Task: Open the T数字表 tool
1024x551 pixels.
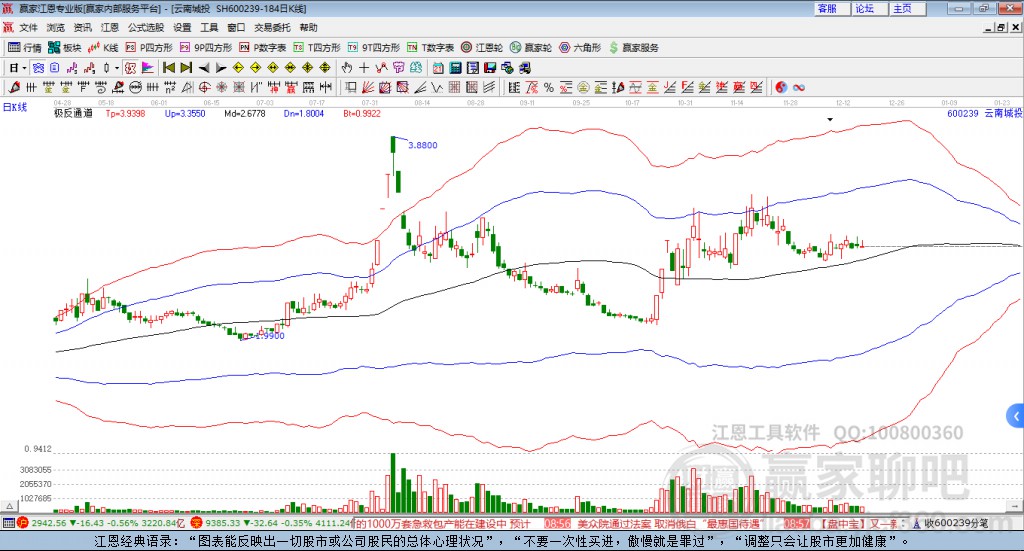Action: [430, 48]
